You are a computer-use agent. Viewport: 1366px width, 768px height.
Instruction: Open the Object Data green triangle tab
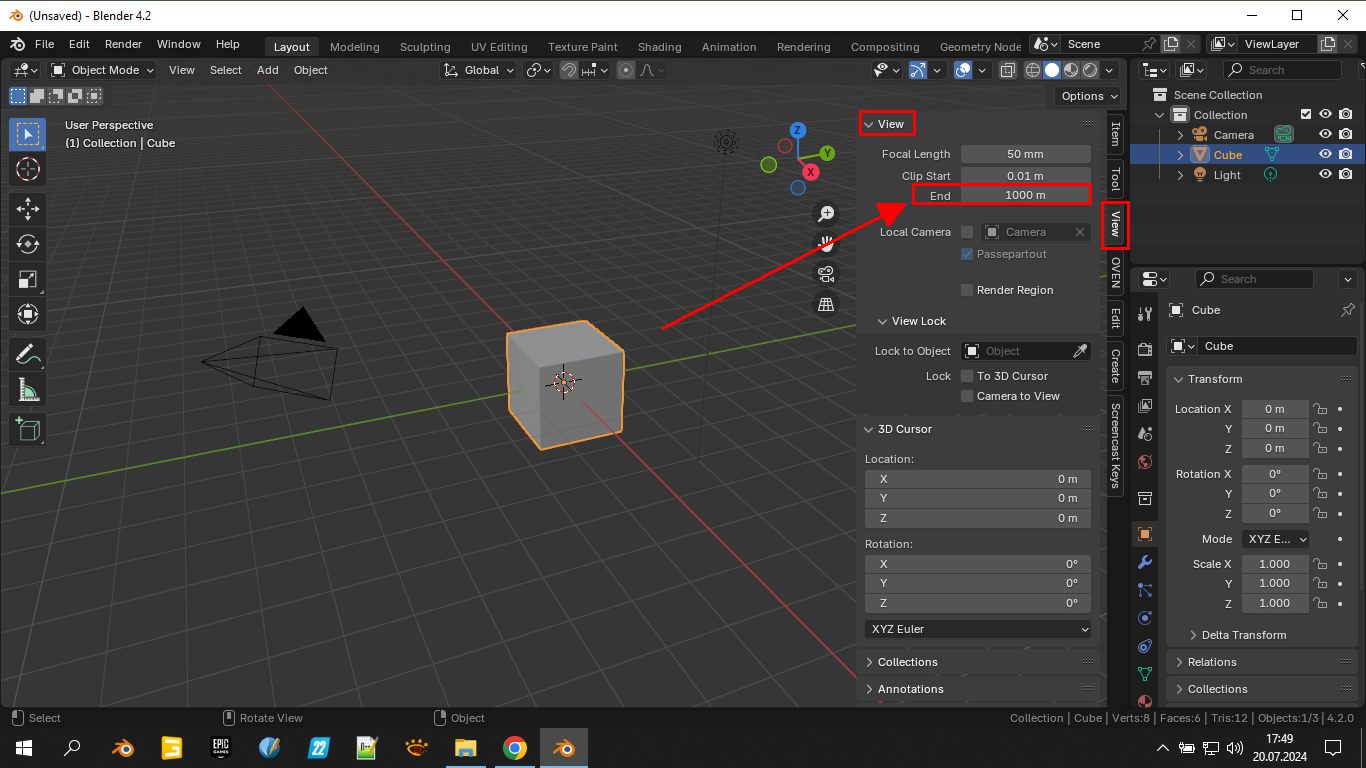[x=1145, y=674]
